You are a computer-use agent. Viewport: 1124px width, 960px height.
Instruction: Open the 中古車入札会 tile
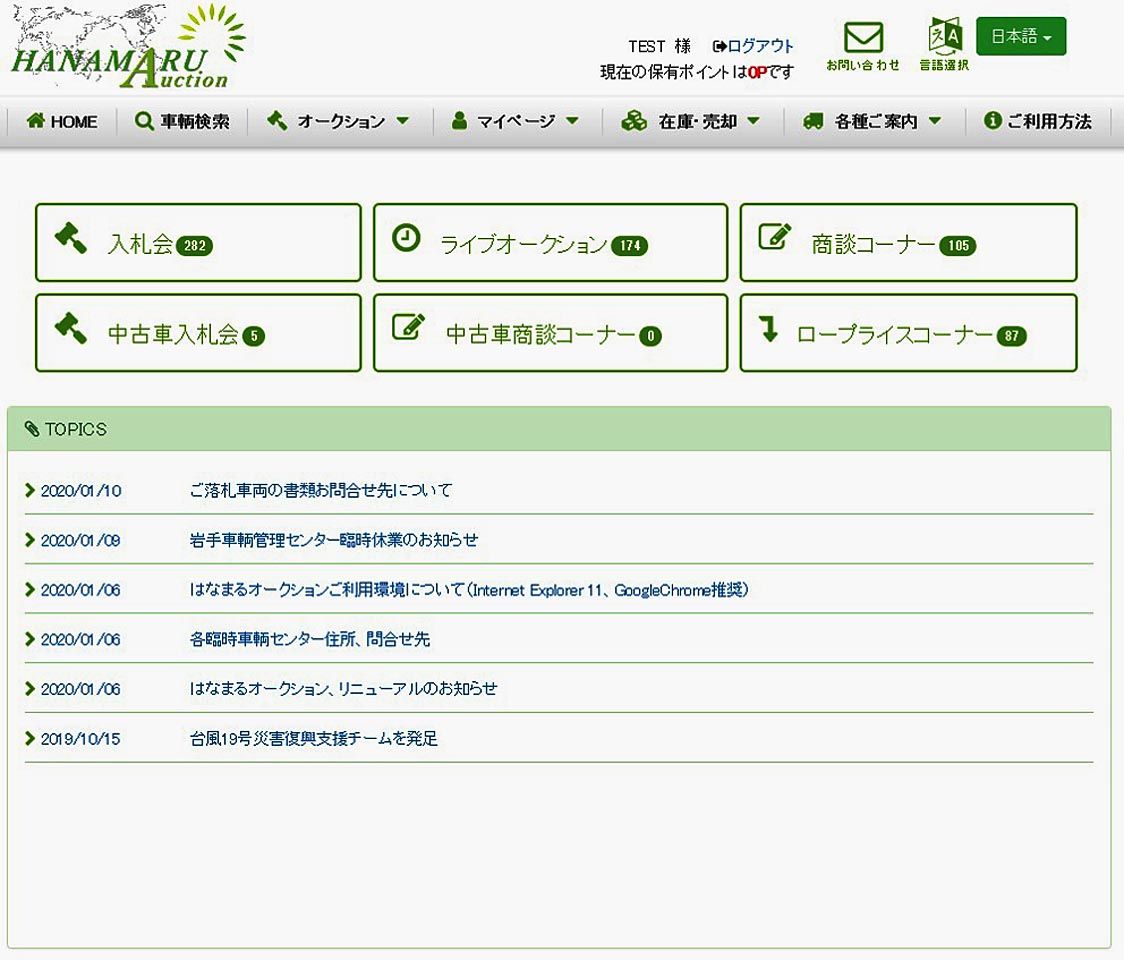[x=198, y=333]
